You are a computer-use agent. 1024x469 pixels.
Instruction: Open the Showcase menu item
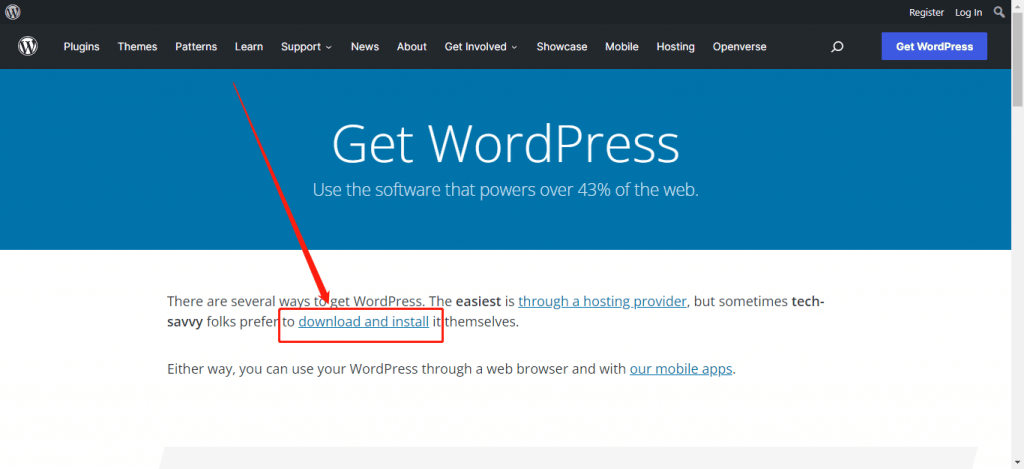point(562,46)
